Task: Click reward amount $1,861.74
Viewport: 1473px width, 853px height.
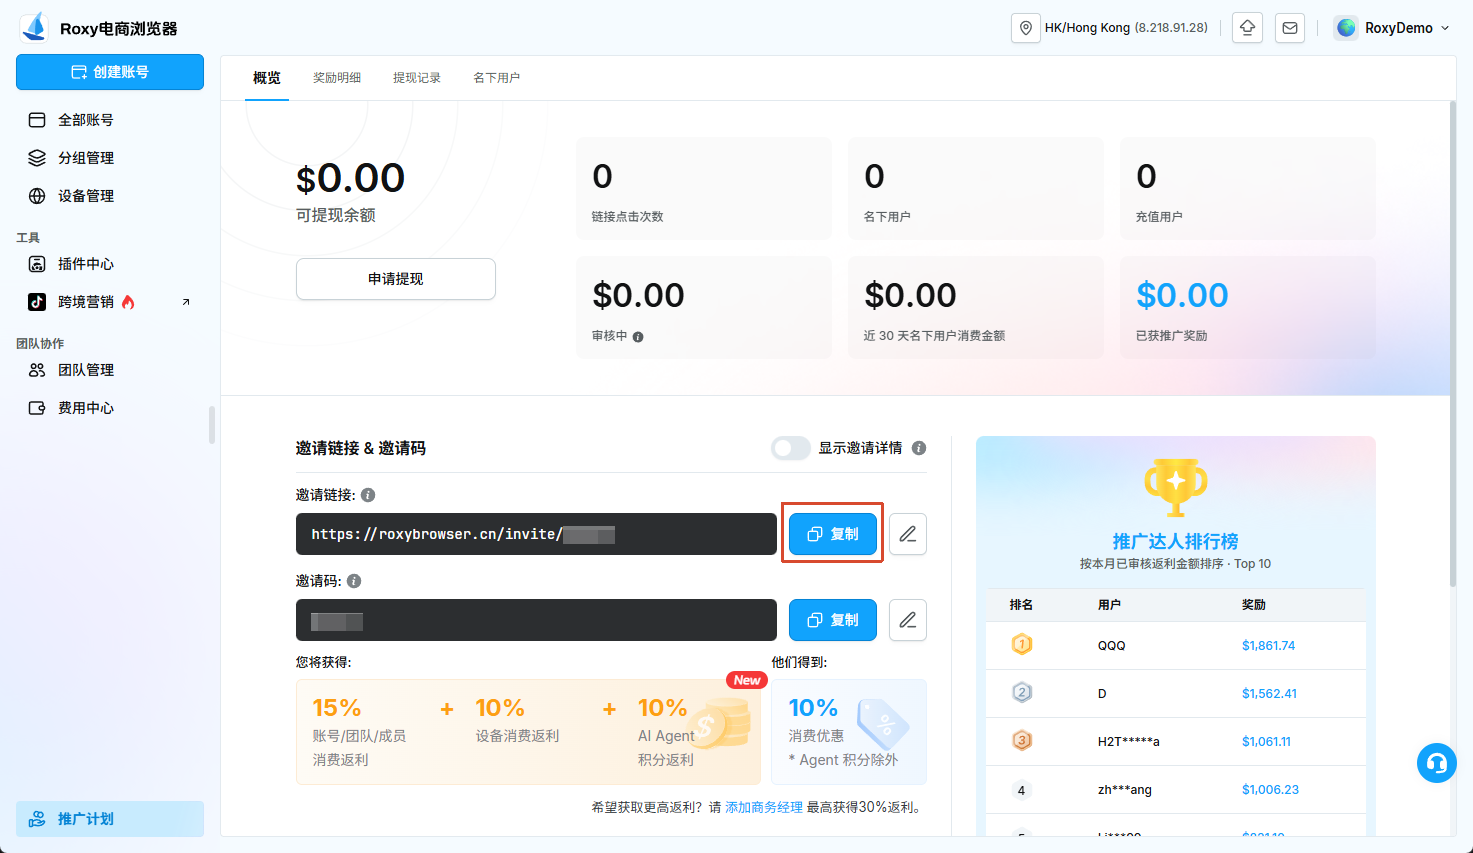Action: coord(1268,646)
